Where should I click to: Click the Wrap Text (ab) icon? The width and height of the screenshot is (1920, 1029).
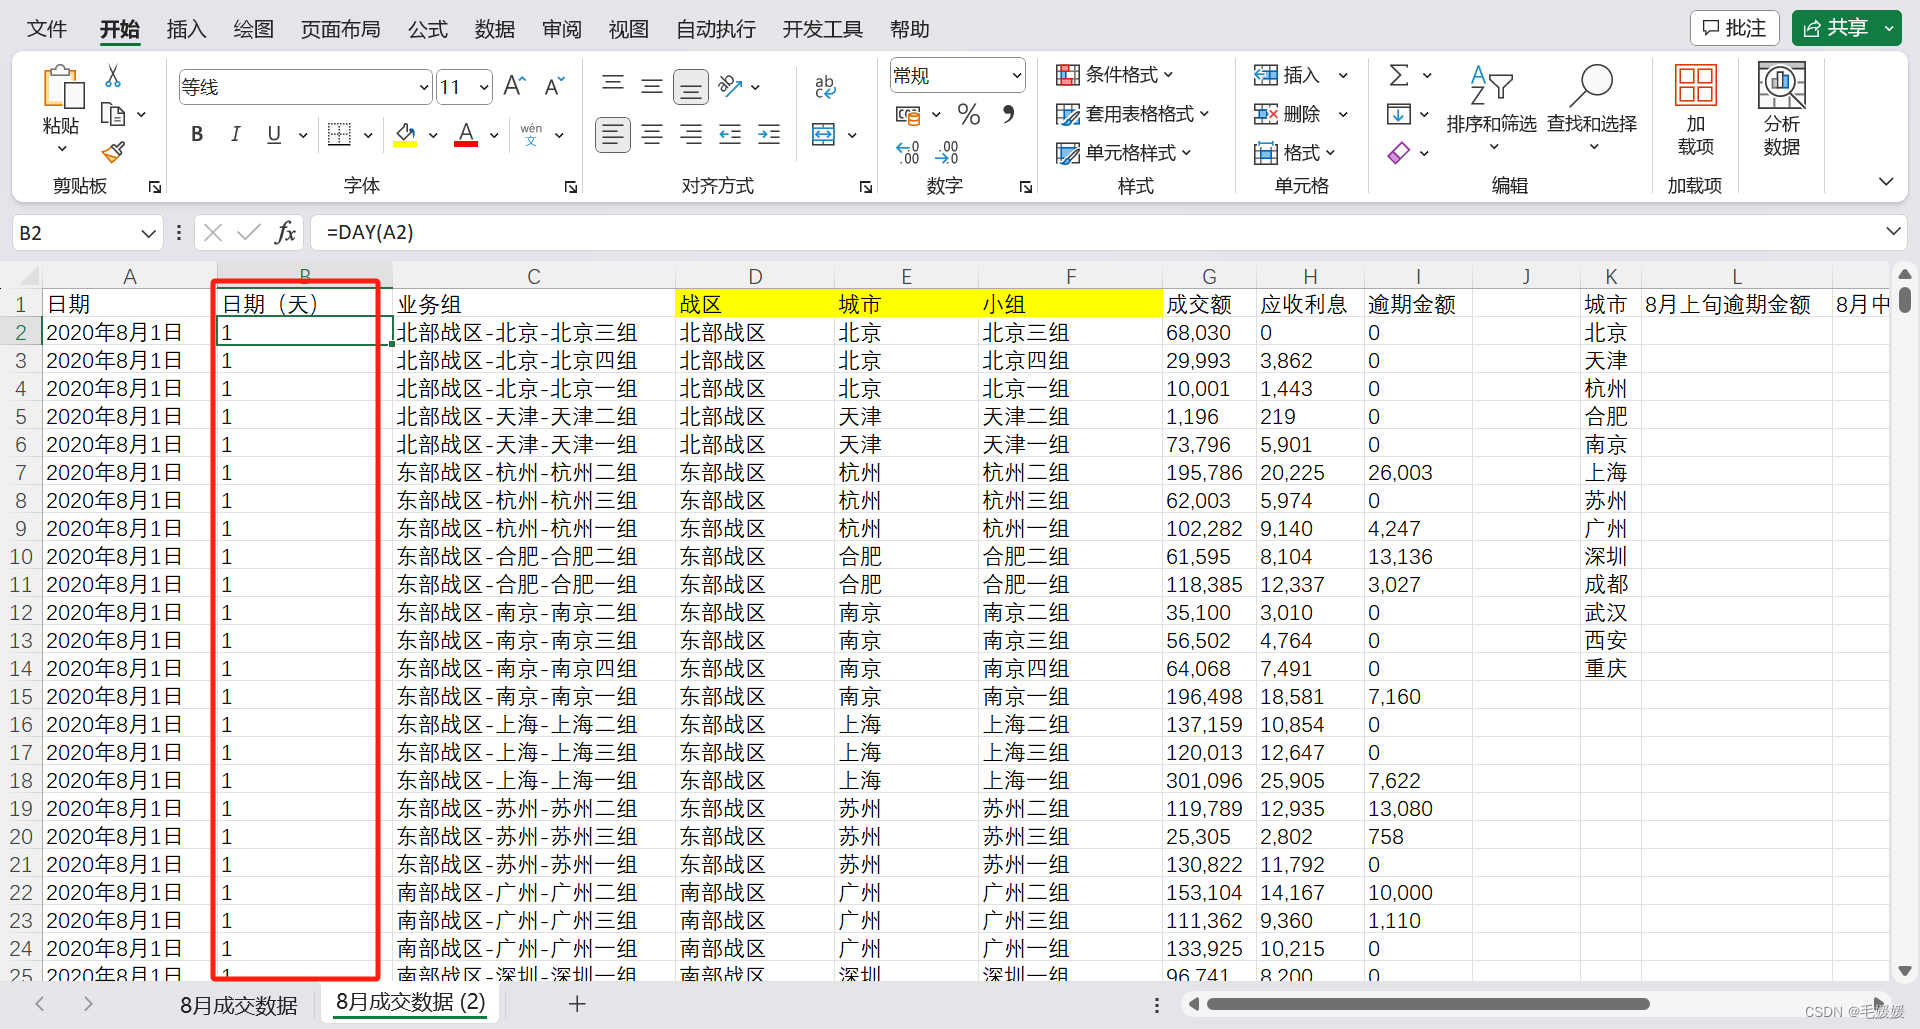click(824, 87)
